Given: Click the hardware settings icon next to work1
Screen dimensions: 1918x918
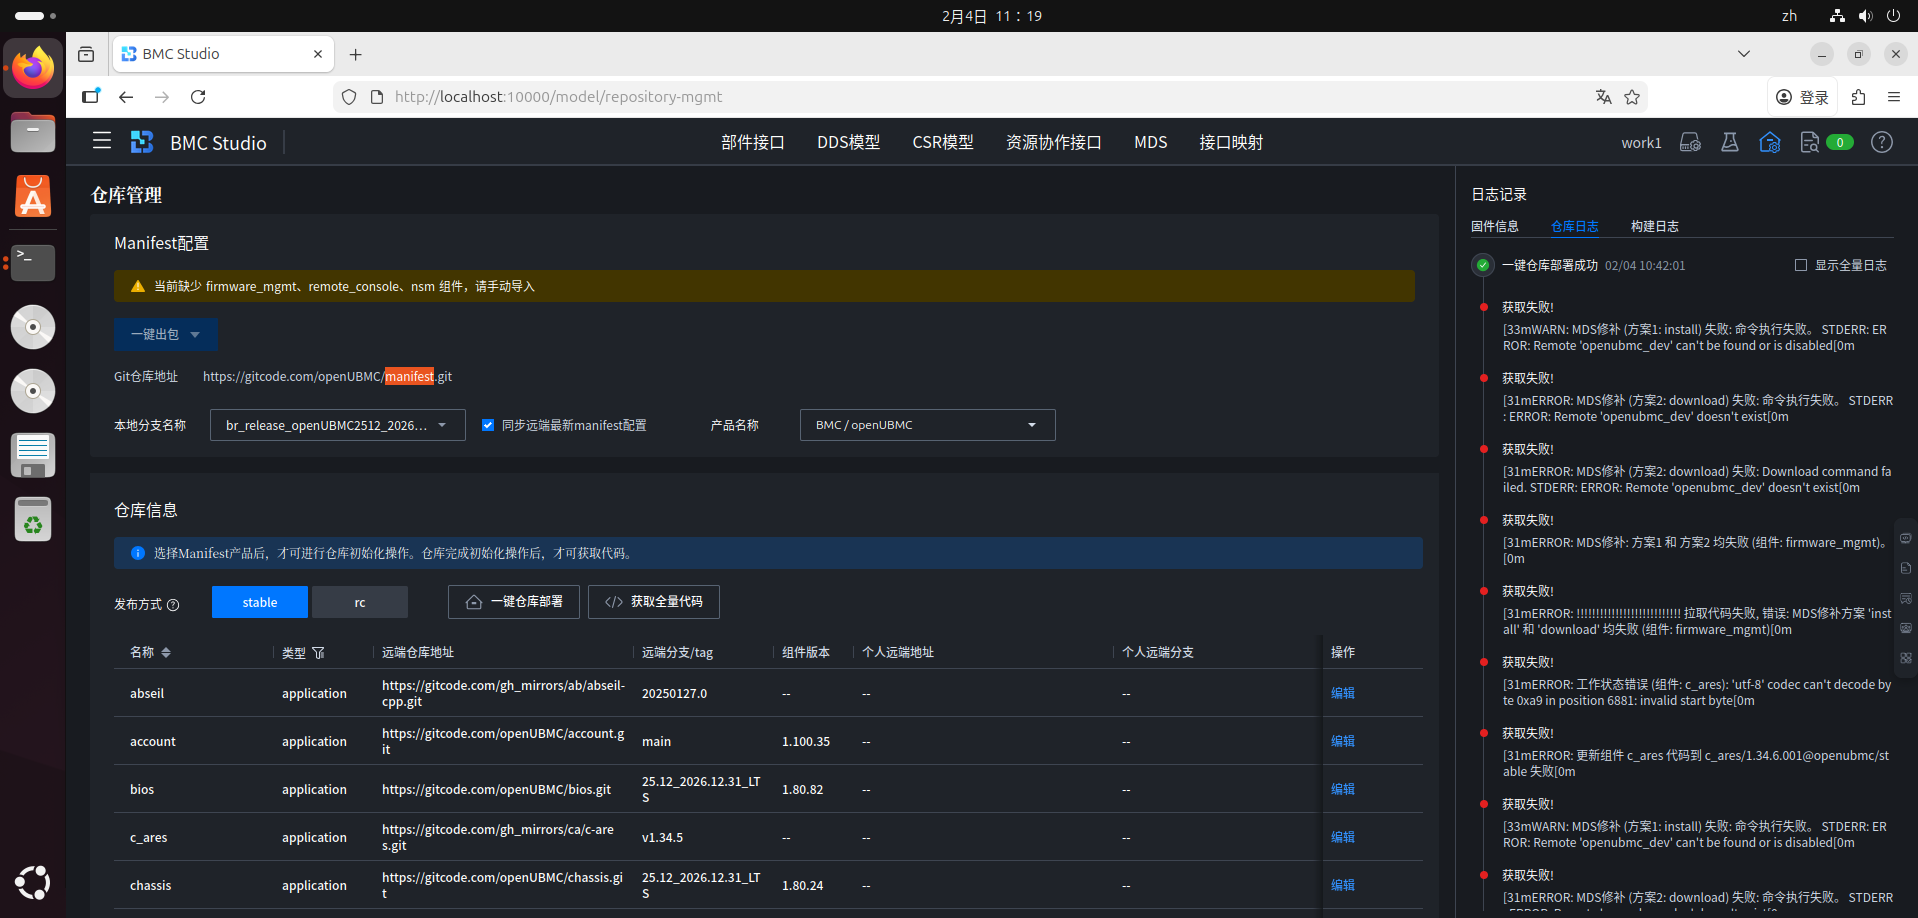Looking at the screenshot, I should click(1690, 143).
